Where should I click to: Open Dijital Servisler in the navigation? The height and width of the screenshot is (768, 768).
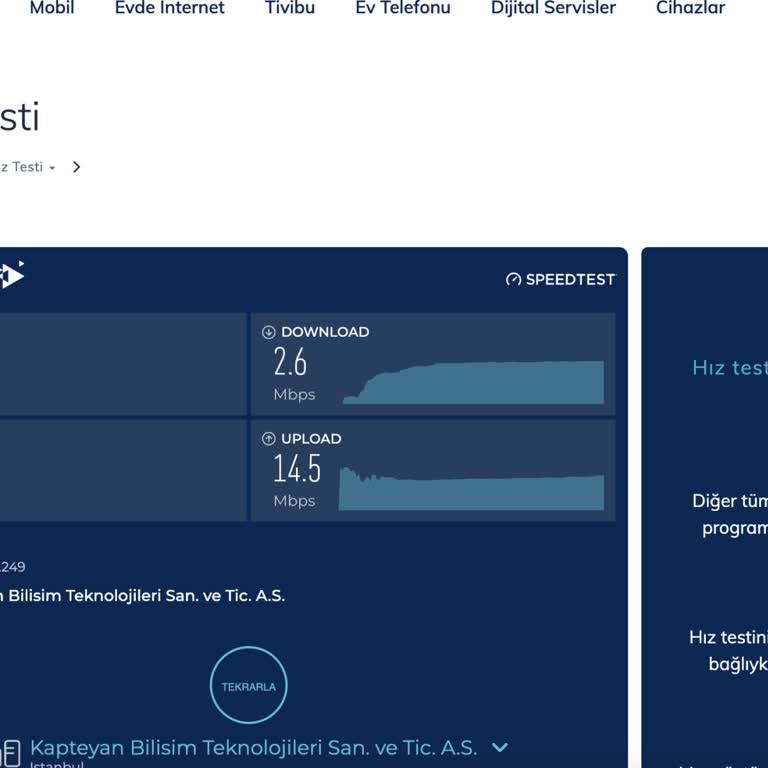(553, 8)
